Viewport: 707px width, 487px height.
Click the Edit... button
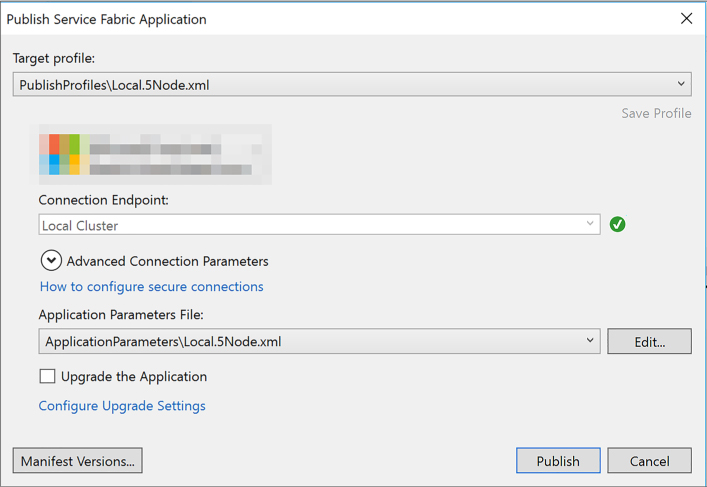649,341
